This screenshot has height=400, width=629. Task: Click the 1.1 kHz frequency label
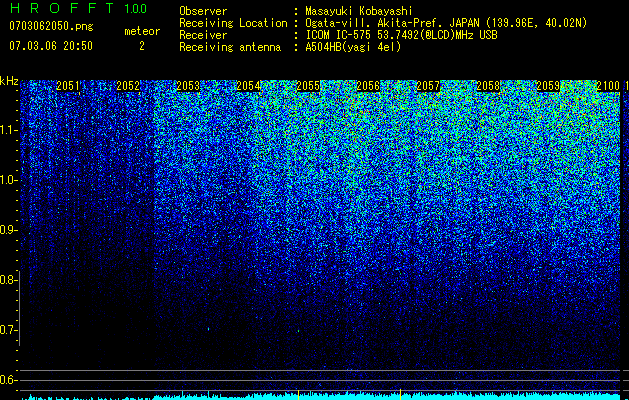tap(7, 130)
